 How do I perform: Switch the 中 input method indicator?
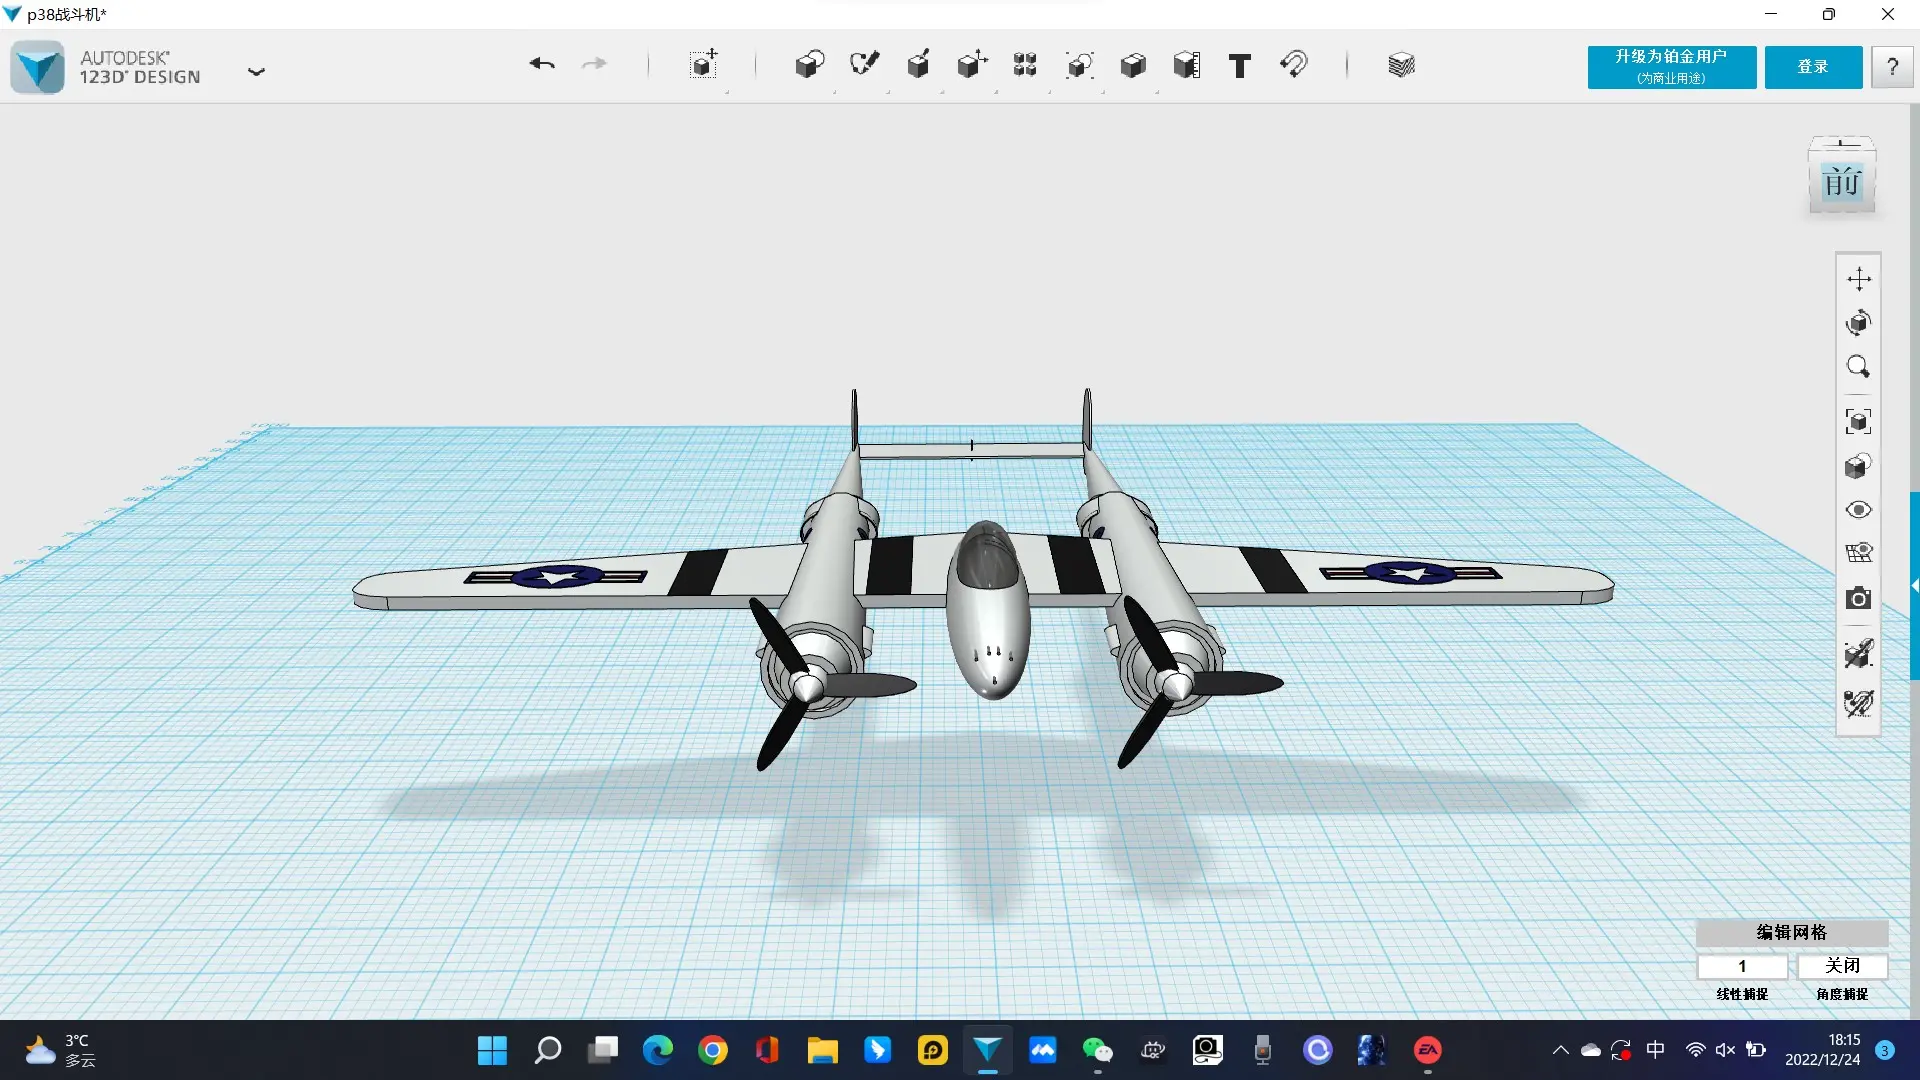pyautogui.click(x=1656, y=1050)
